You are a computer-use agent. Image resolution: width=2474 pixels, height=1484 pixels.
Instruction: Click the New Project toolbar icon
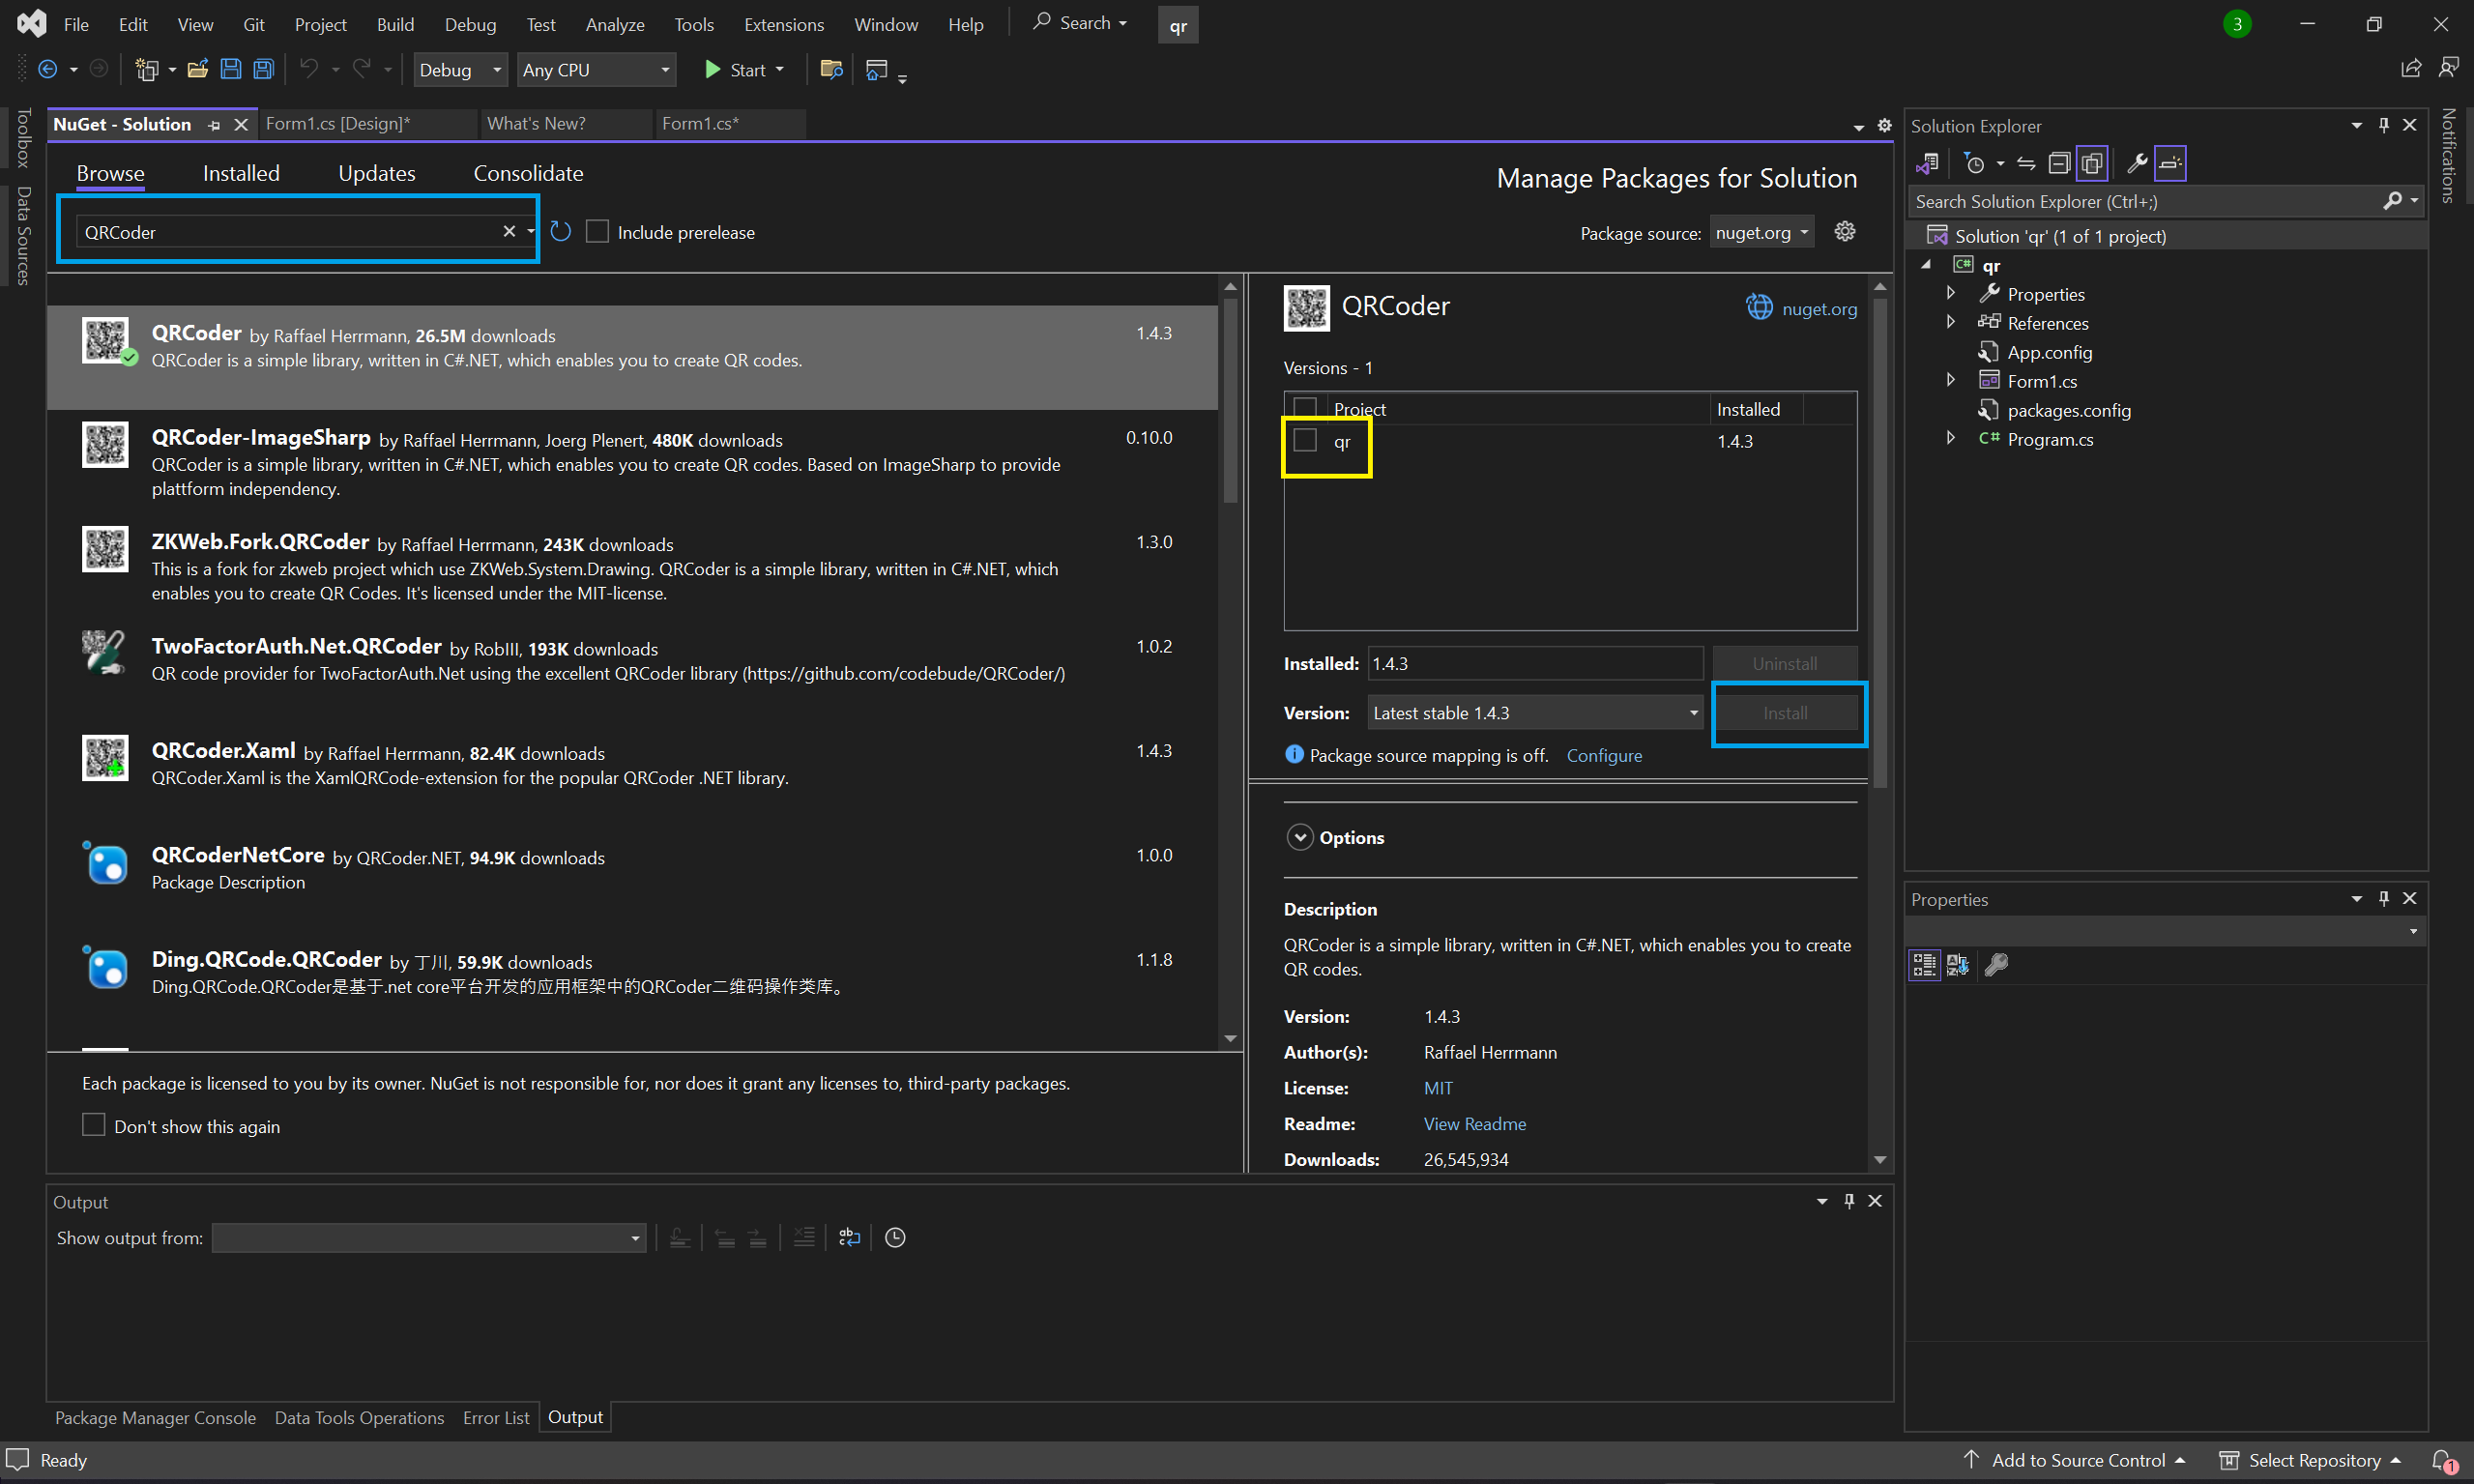147,69
